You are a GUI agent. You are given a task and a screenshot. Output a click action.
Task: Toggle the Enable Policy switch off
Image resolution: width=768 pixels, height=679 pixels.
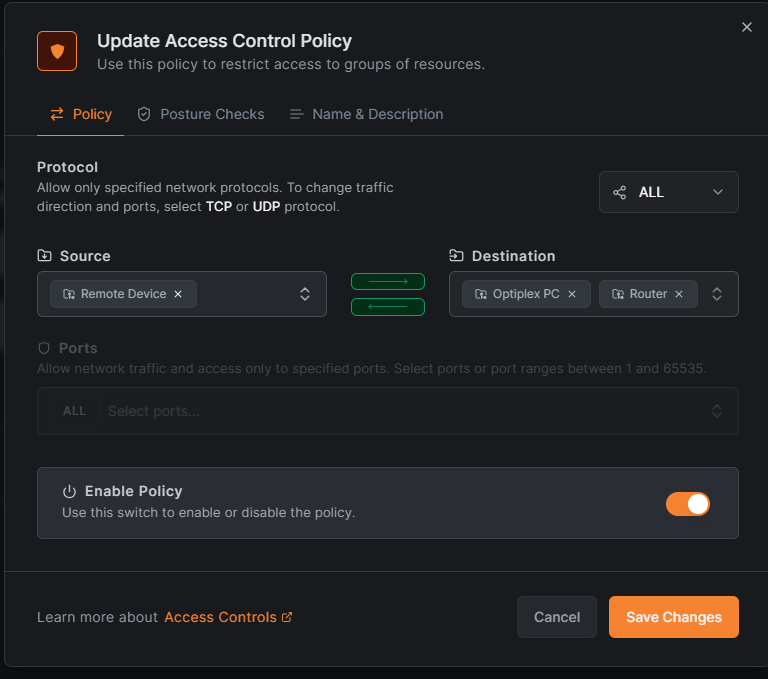point(688,504)
